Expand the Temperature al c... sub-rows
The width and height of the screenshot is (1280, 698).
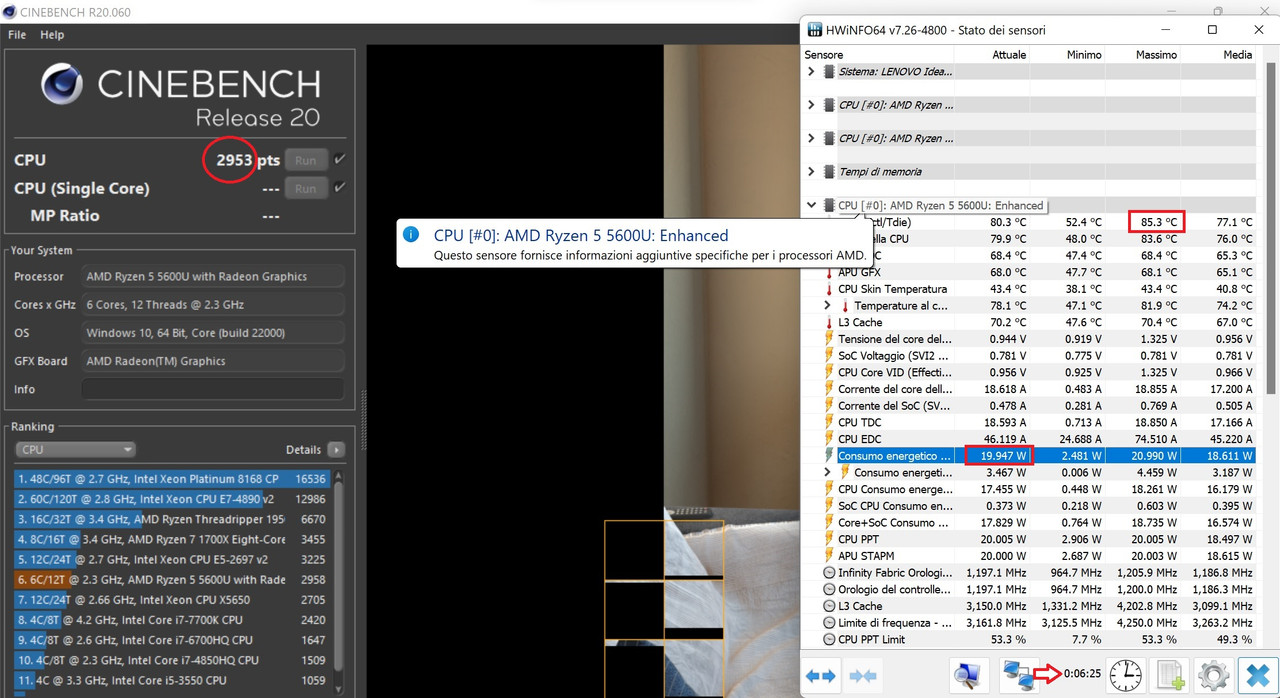827,306
